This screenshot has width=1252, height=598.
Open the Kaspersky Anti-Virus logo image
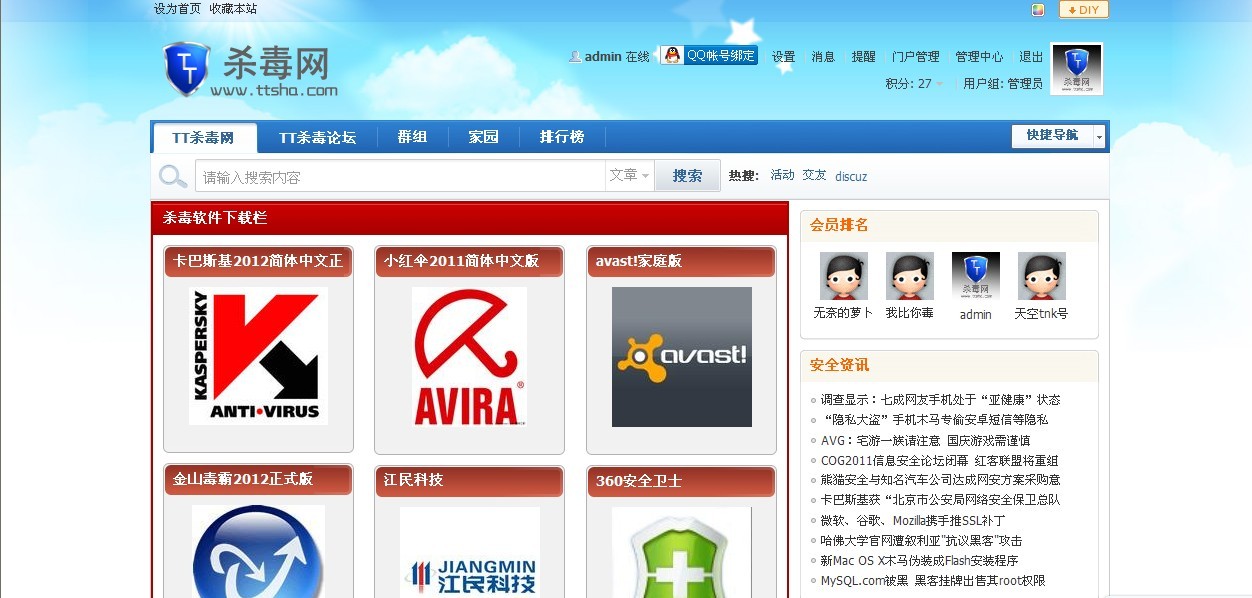[259, 356]
